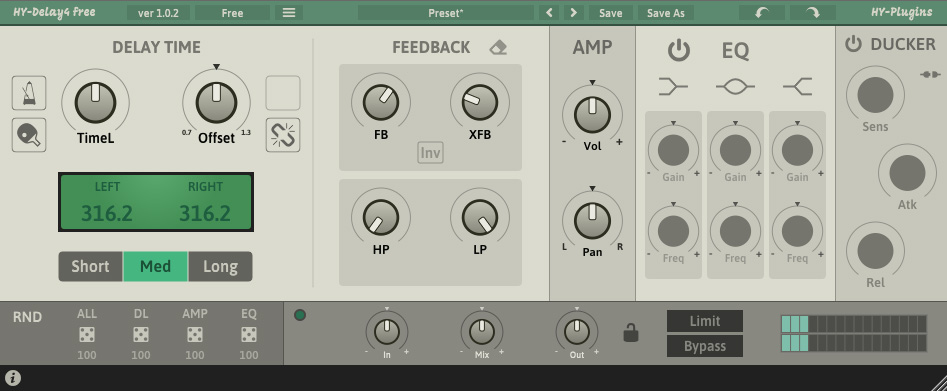
Task: Click the AMP randomize amount 100
Action: tap(194, 355)
